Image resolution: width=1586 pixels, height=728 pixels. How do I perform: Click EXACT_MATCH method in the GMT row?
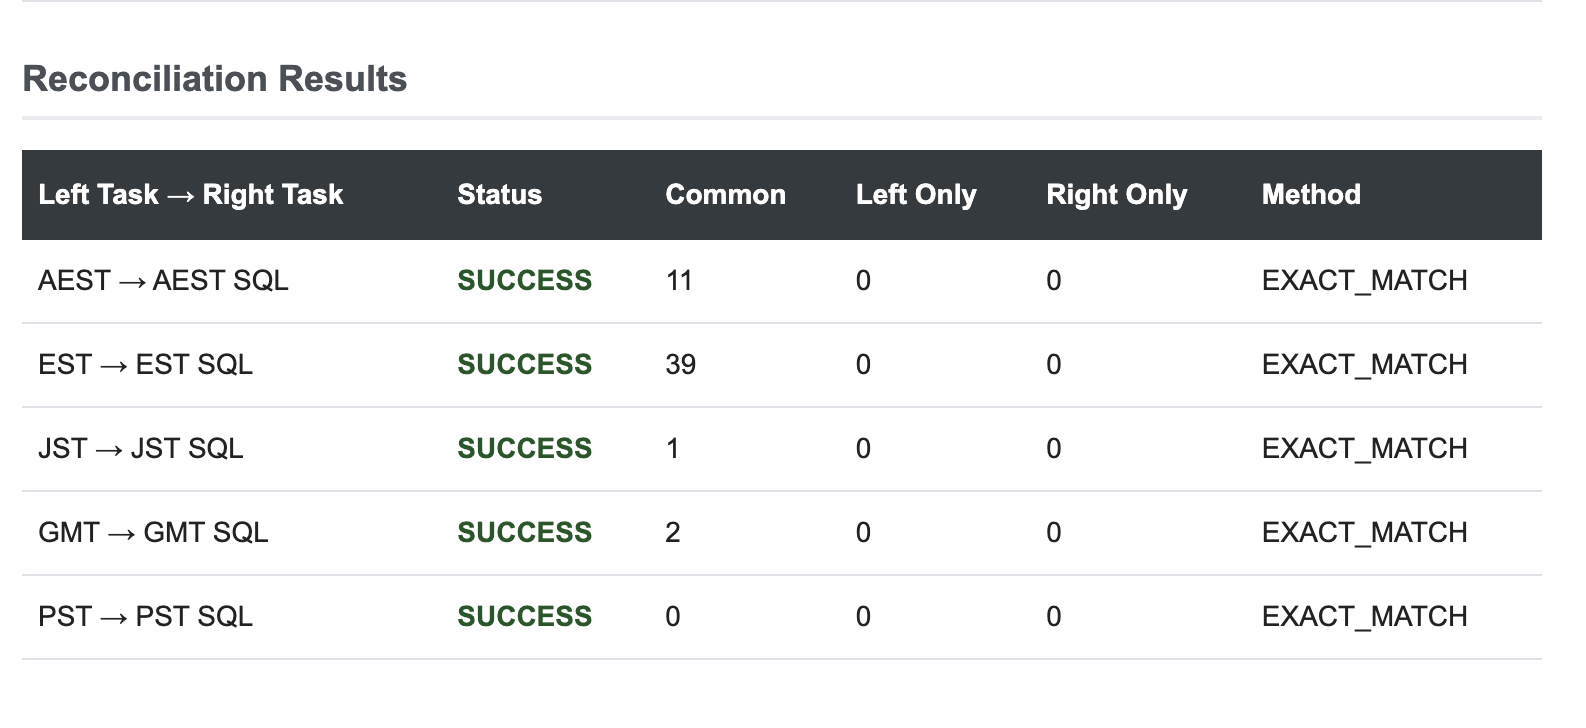pyautogui.click(x=1364, y=533)
